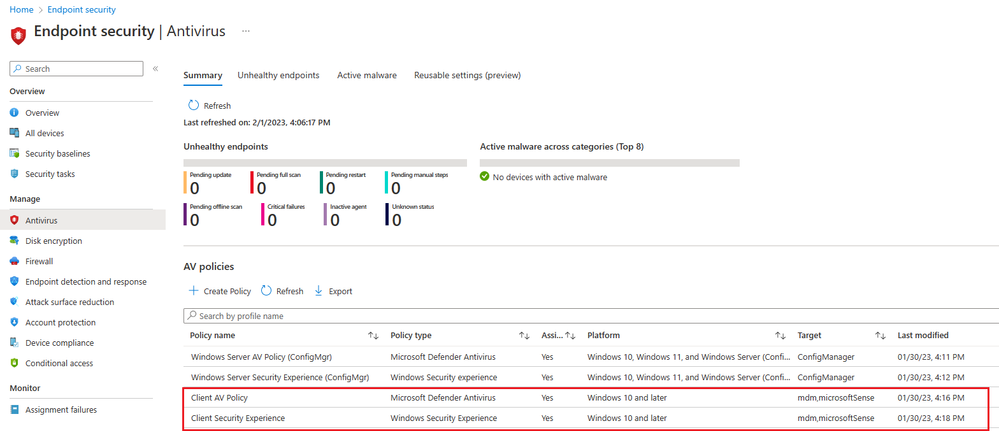This screenshot has height=431, width=999.
Task: Click the Pending restart count tile
Action: pyautogui.click(x=343, y=183)
